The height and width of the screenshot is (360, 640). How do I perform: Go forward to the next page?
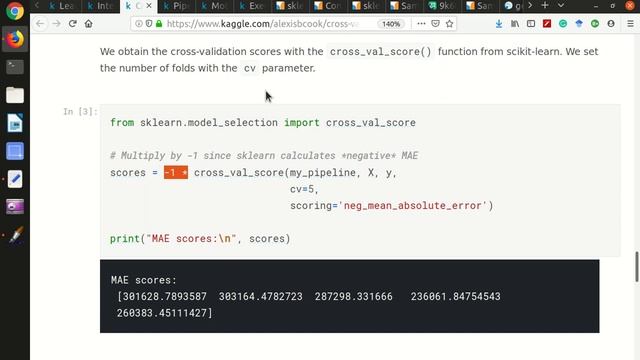[x=56, y=24]
